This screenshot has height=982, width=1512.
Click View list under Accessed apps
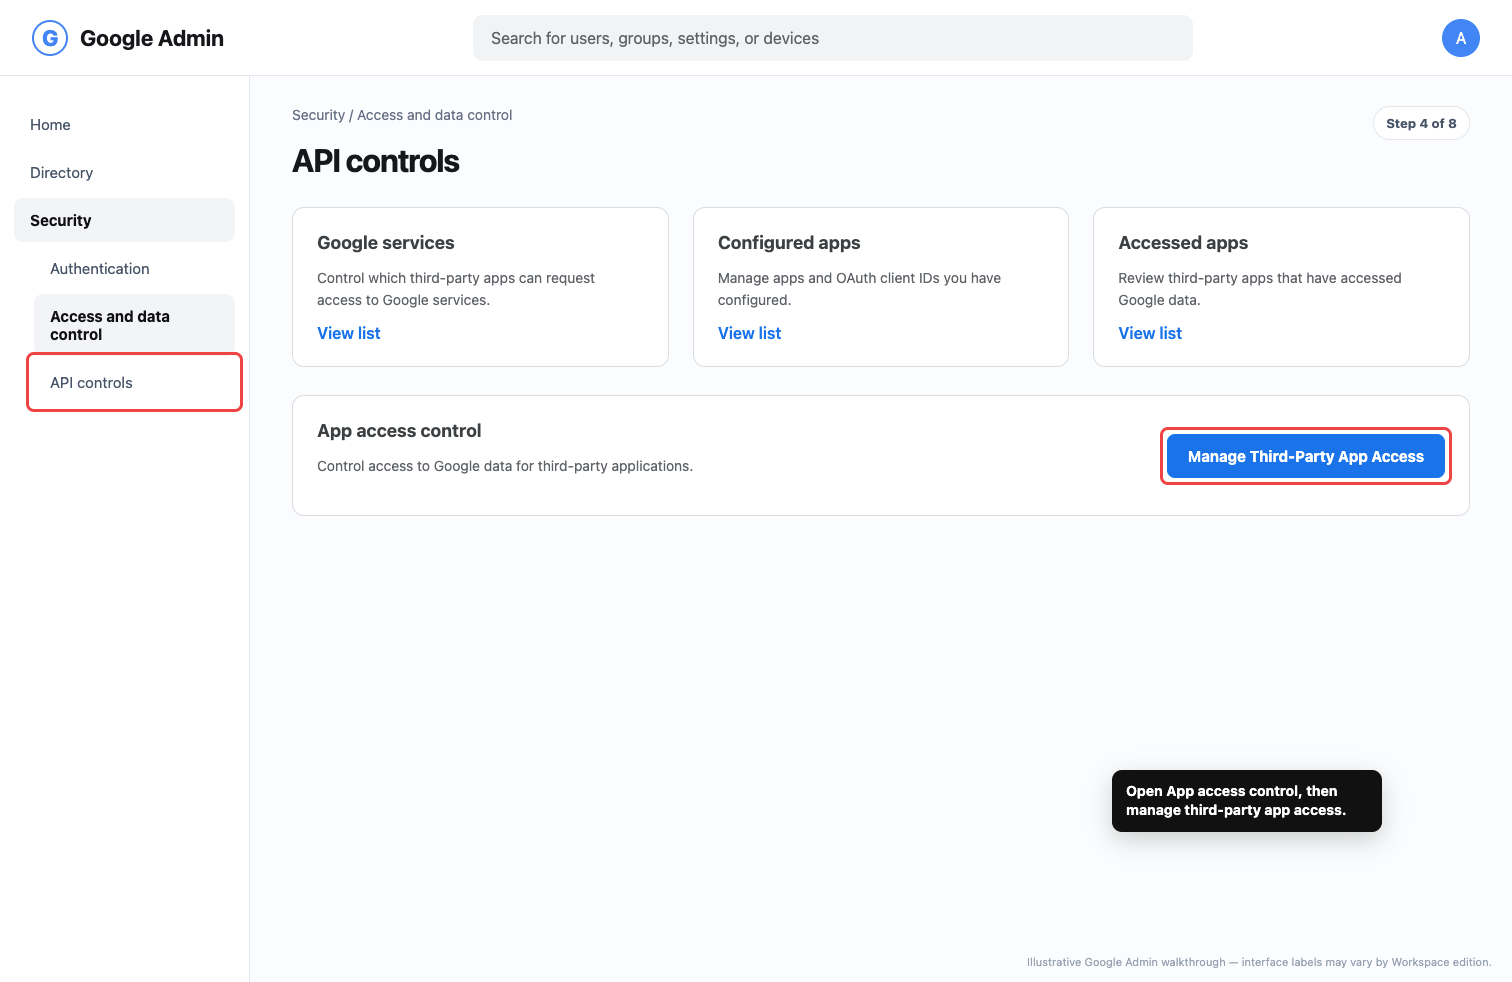[x=1150, y=333]
